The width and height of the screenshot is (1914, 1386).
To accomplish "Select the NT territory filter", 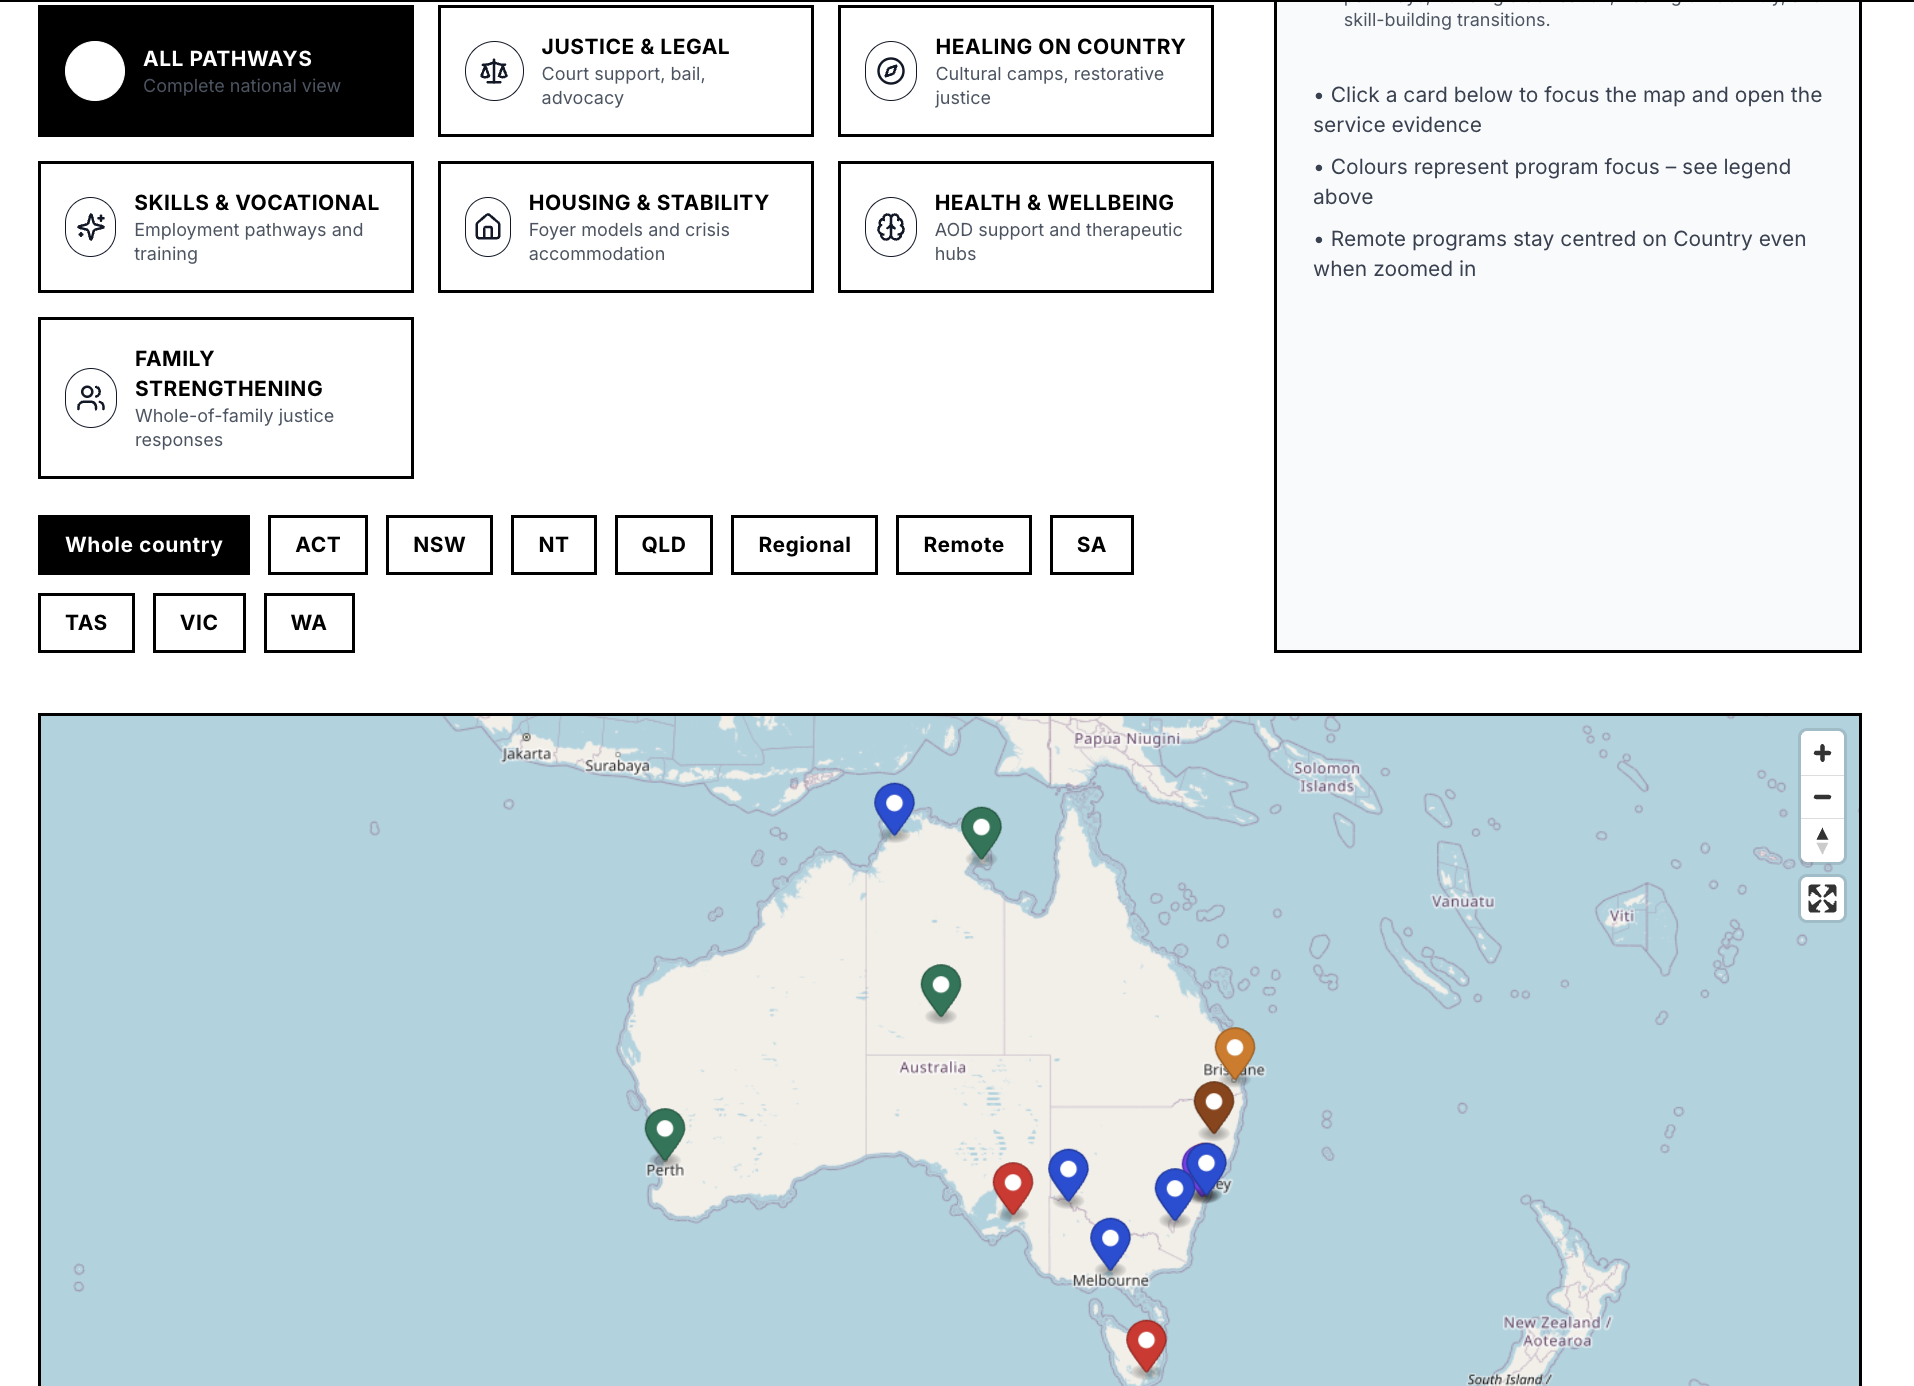I will pos(554,545).
